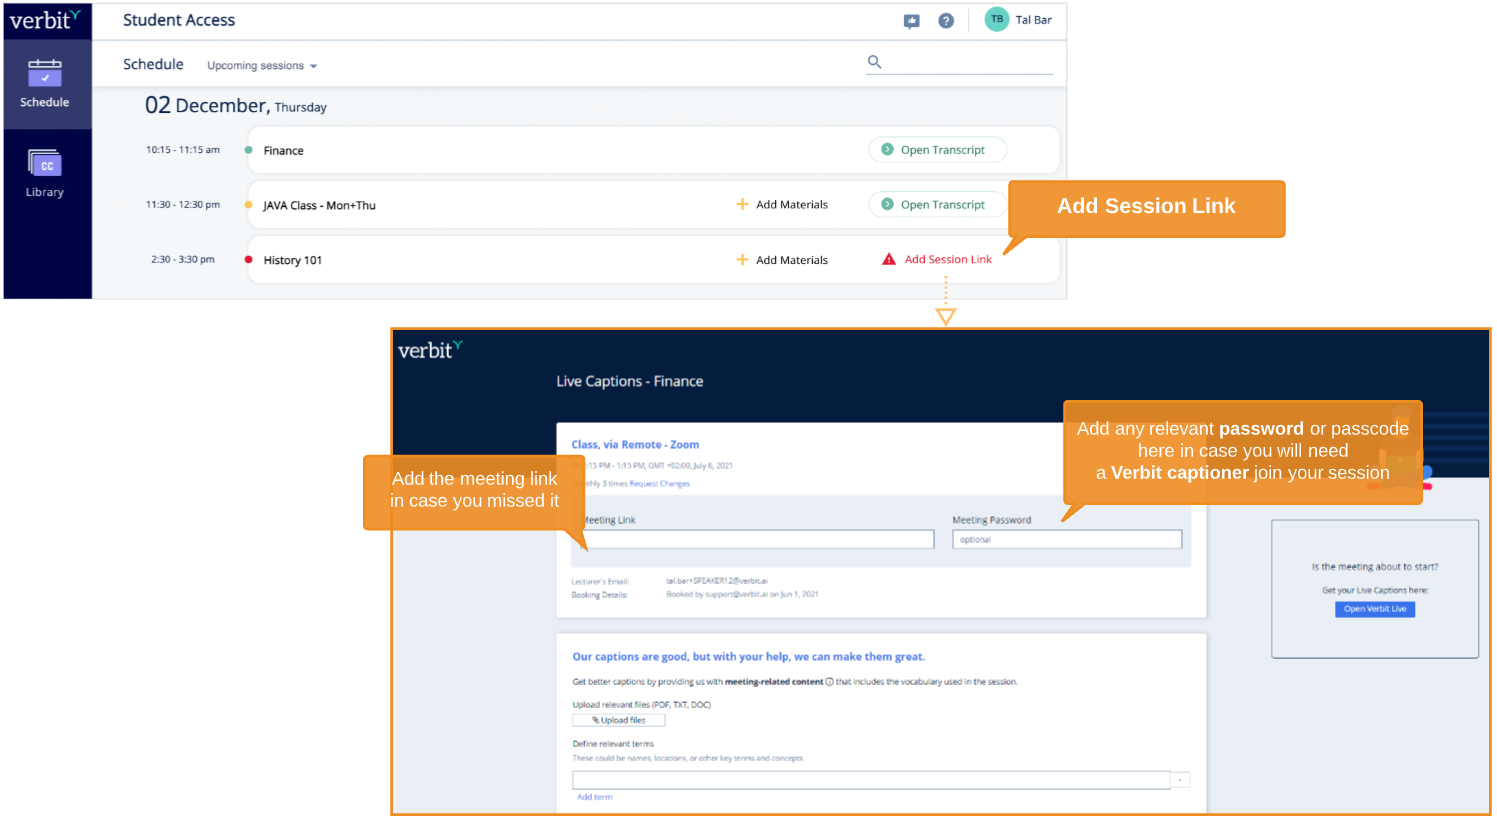Open Transcript for the Finance session
1497x820 pixels.
(937, 149)
